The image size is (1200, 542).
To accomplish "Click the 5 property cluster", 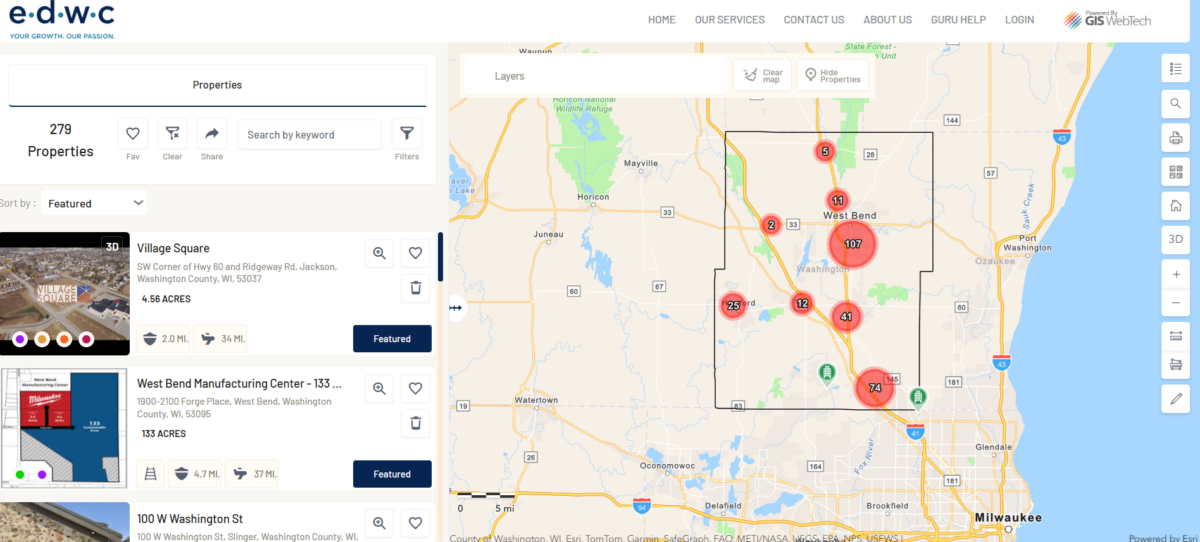I will click(x=825, y=152).
